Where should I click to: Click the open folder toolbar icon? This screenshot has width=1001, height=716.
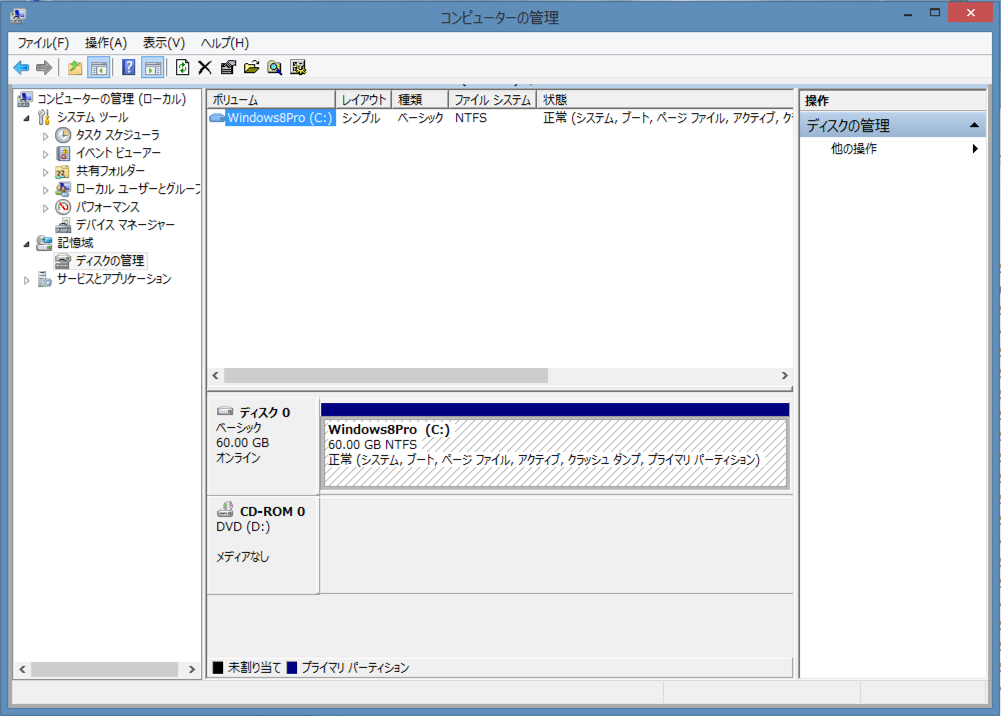(251, 67)
